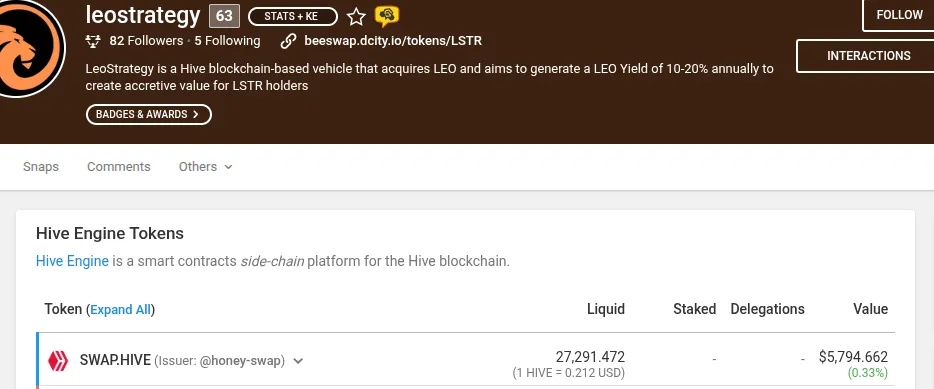Open the yellow chat bubble icon
Screen dimensions: 934x389
click(387, 17)
